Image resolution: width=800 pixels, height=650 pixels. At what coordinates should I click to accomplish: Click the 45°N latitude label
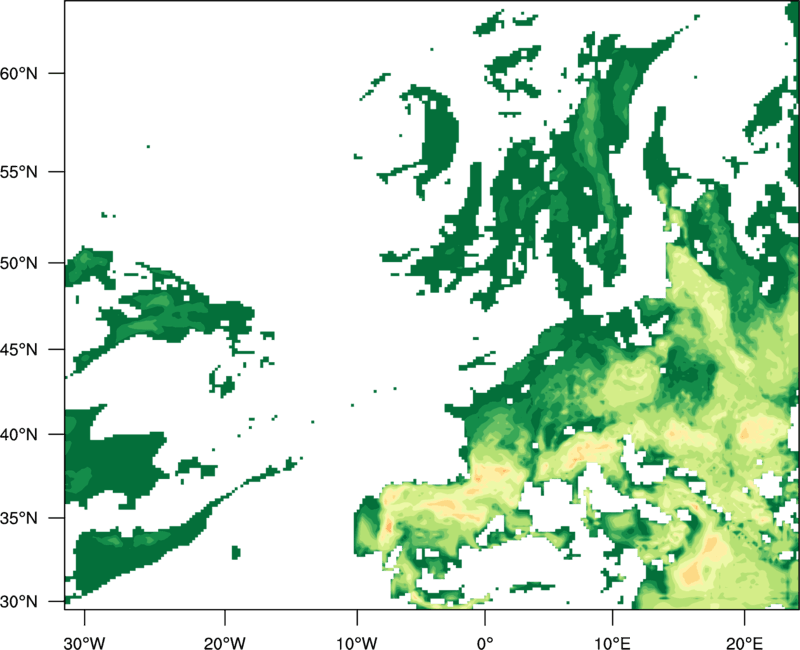[19, 350]
